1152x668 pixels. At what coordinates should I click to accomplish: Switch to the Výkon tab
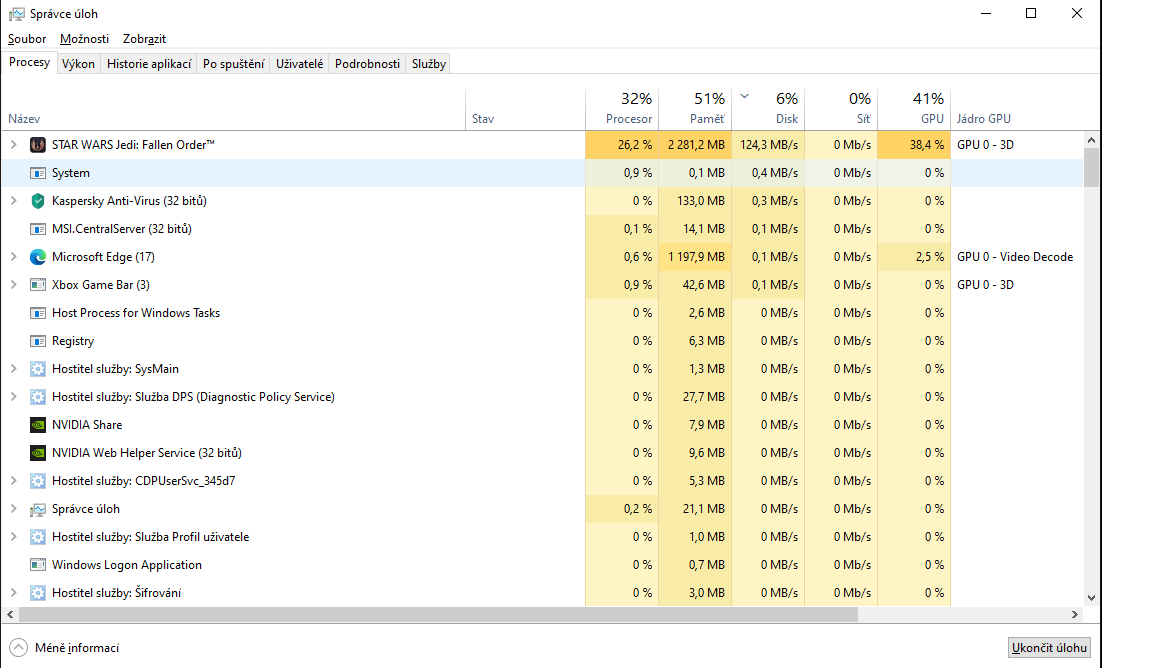78,64
